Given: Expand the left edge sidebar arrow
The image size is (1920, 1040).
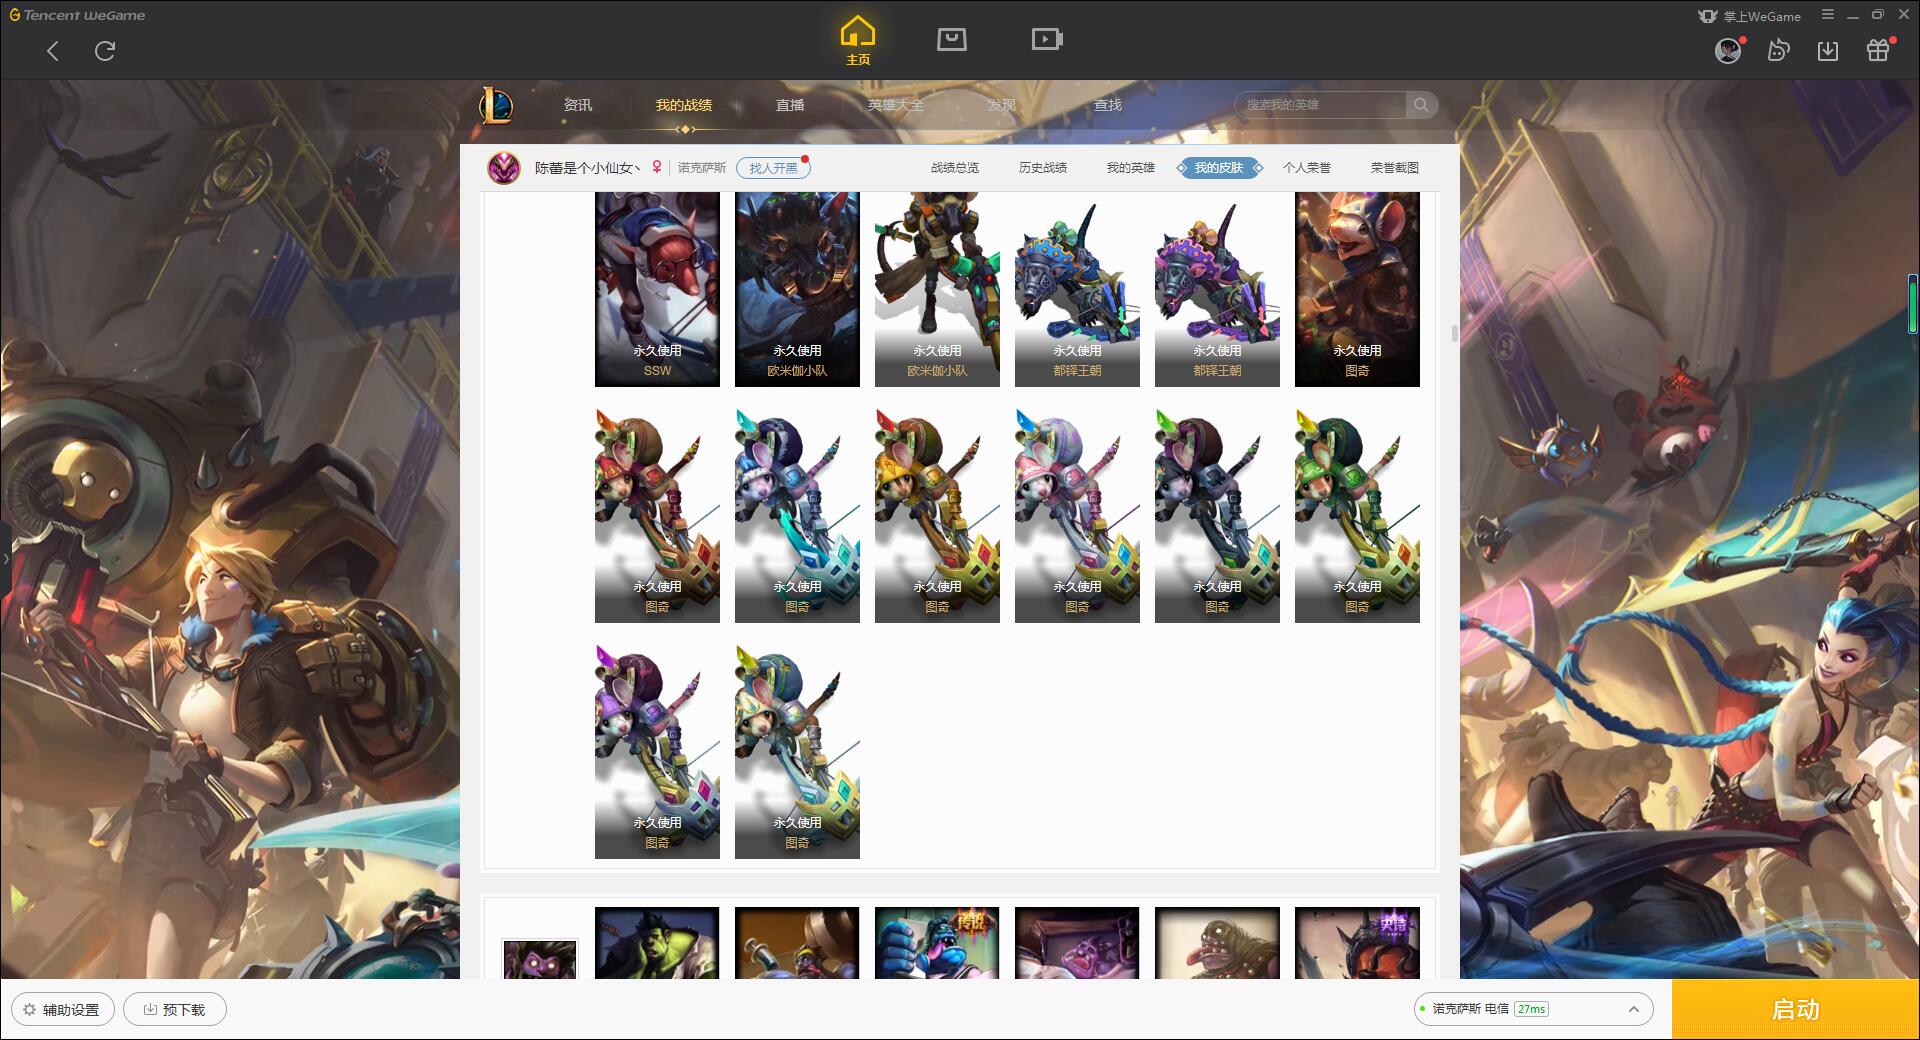Looking at the screenshot, I should click(x=5, y=558).
